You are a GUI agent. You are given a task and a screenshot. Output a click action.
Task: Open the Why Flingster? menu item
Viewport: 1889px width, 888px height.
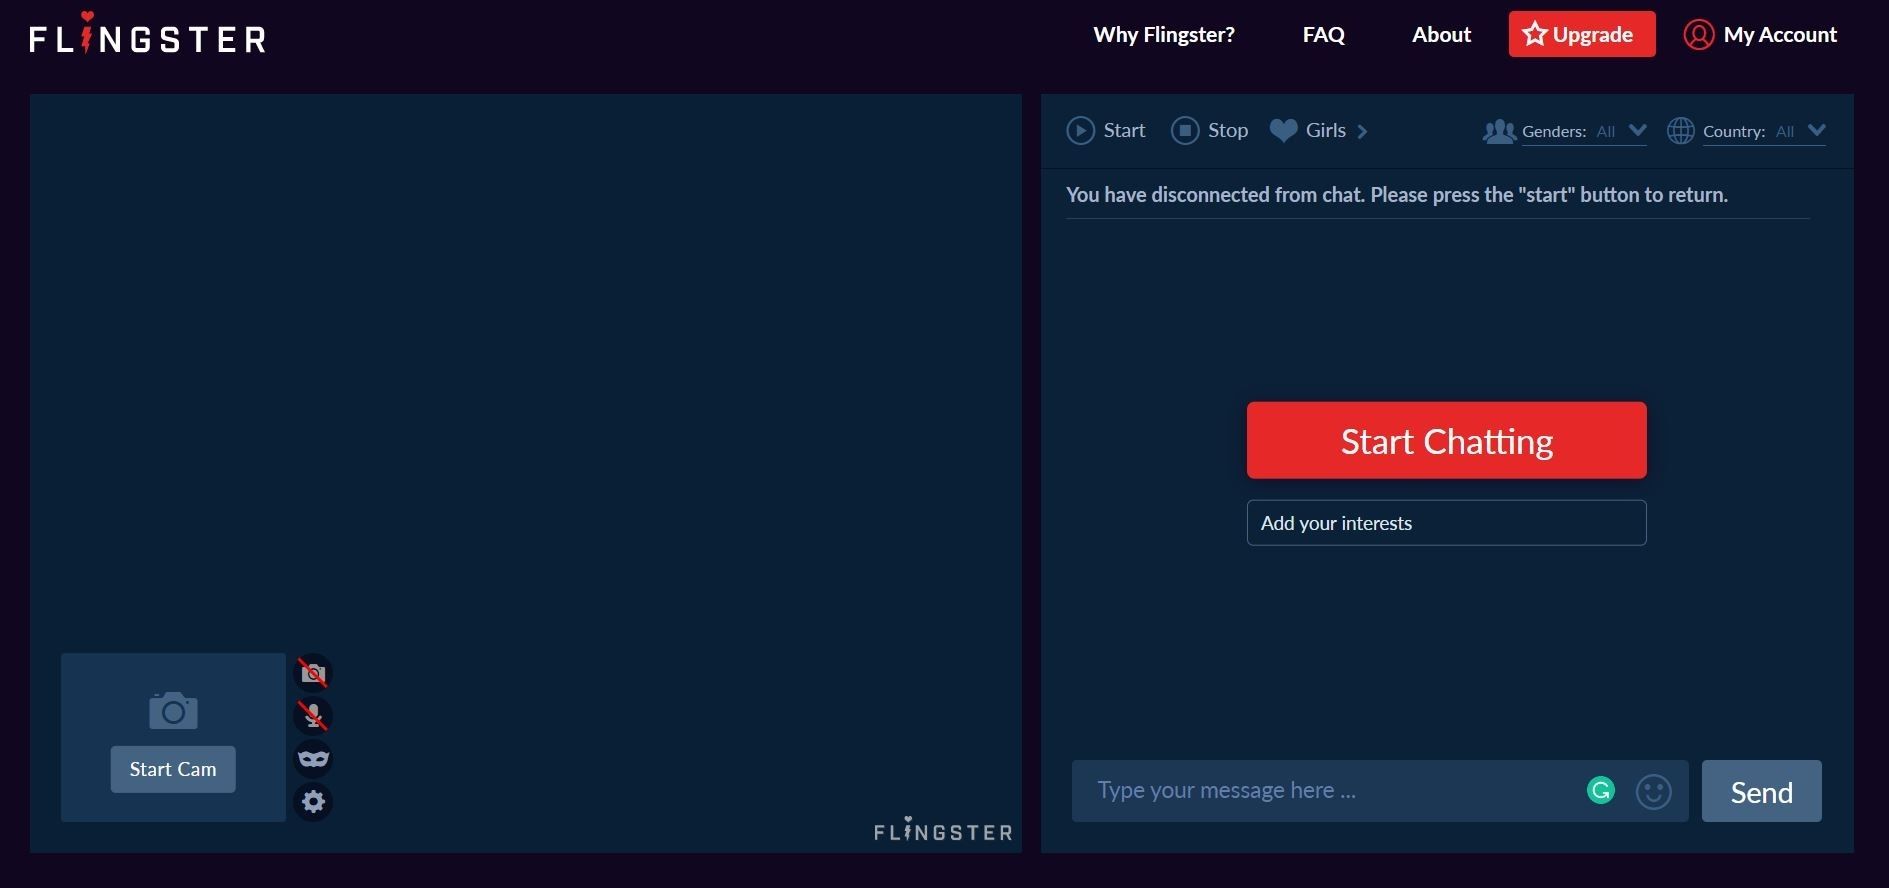coord(1163,35)
